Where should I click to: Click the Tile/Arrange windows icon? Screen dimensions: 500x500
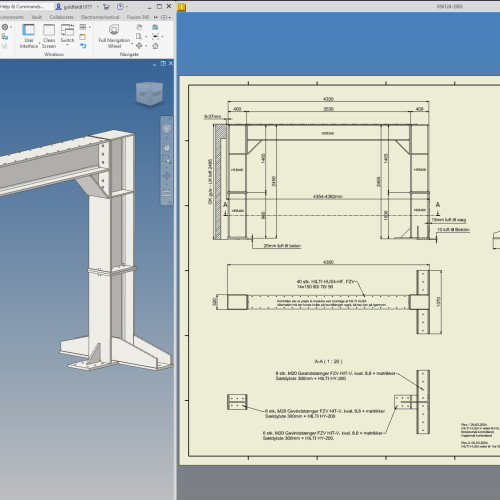83,27
